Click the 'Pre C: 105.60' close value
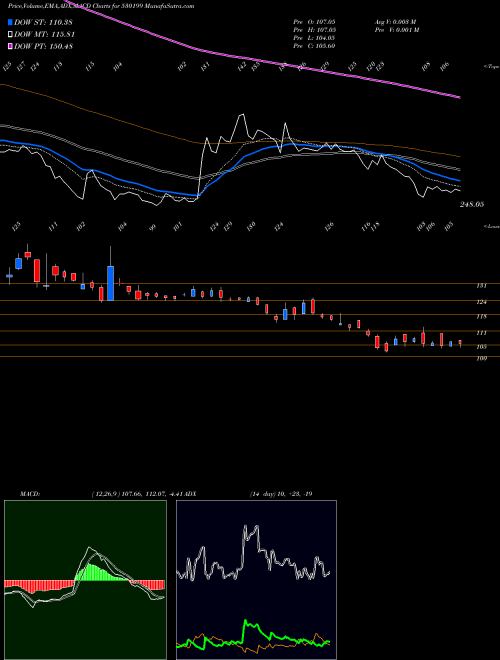This screenshot has width=500, height=660. click(314, 46)
